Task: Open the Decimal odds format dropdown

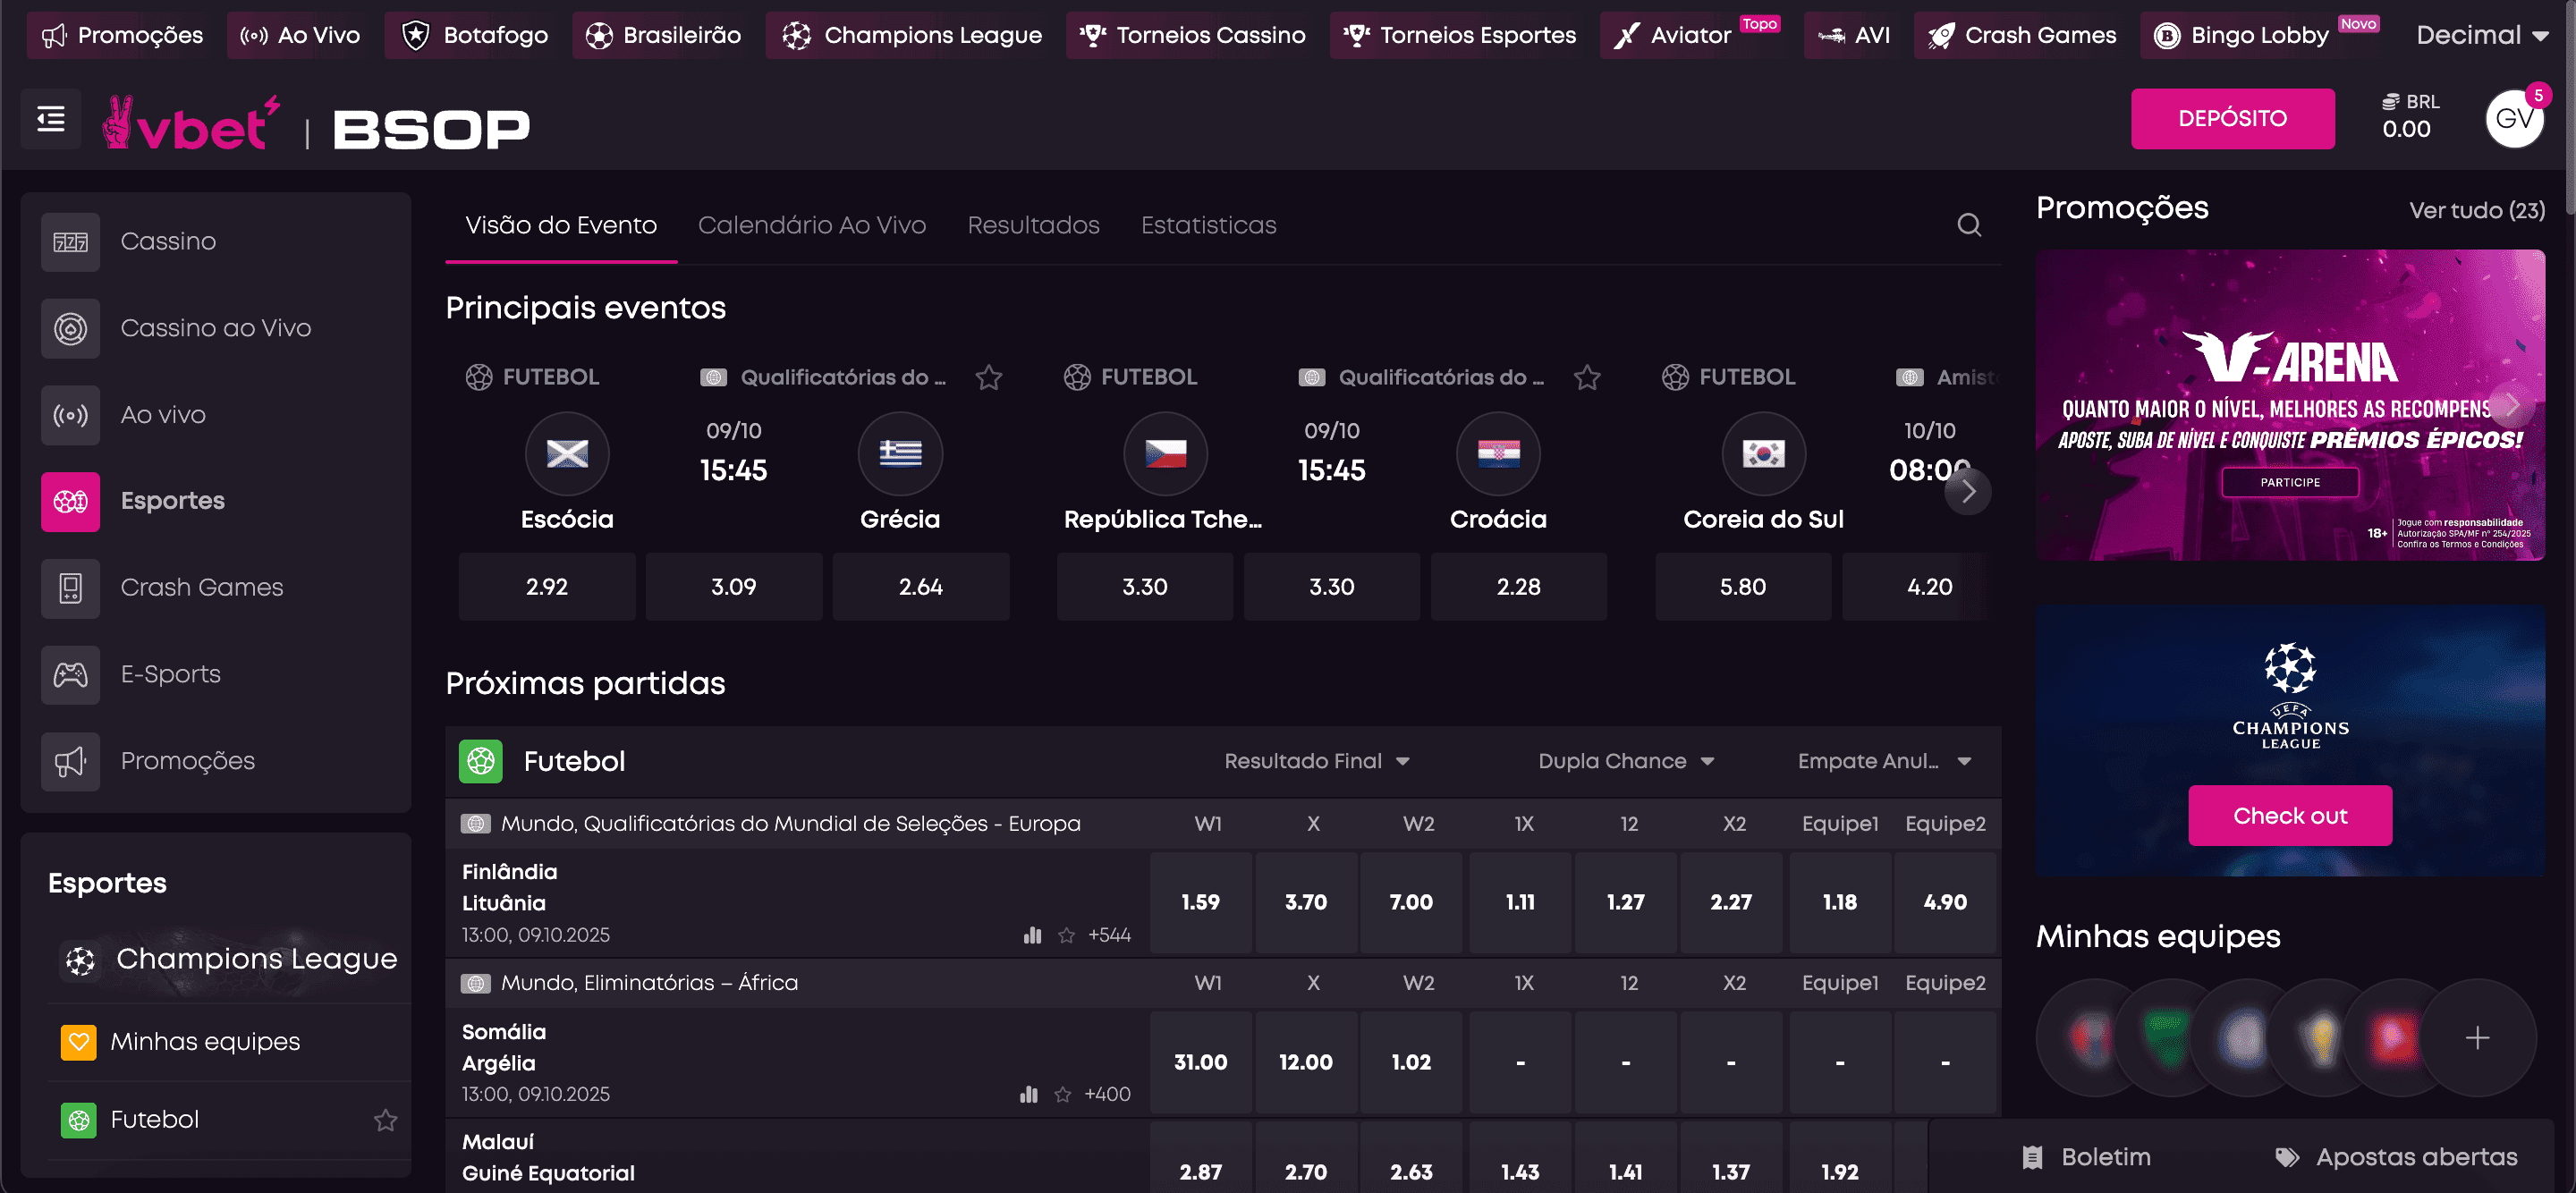Action: 2482,36
